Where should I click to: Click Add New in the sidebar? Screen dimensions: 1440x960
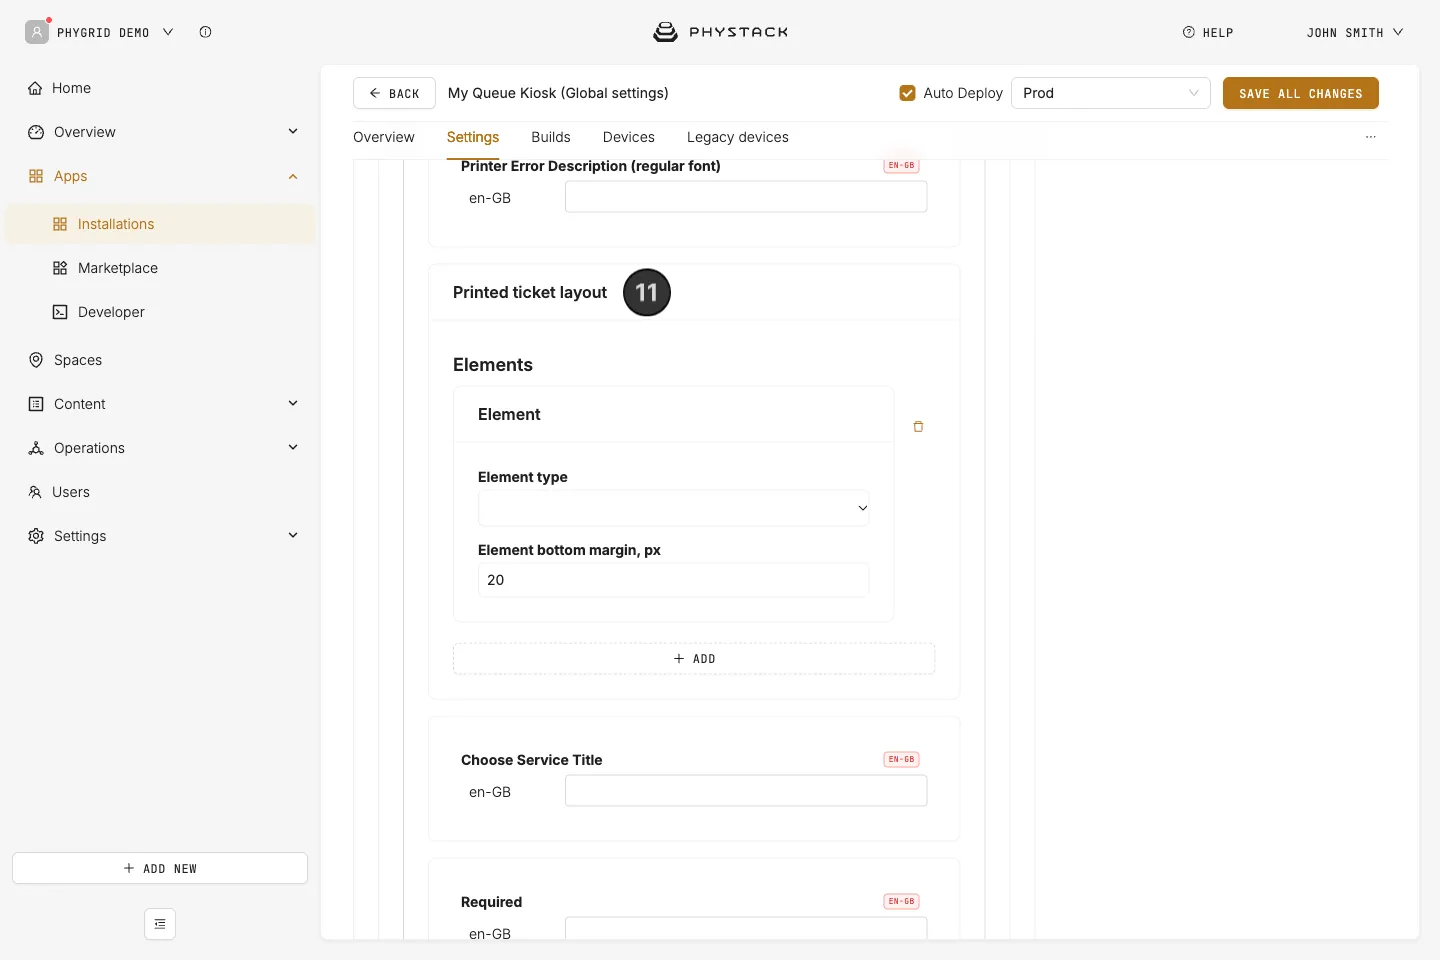[x=160, y=868]
